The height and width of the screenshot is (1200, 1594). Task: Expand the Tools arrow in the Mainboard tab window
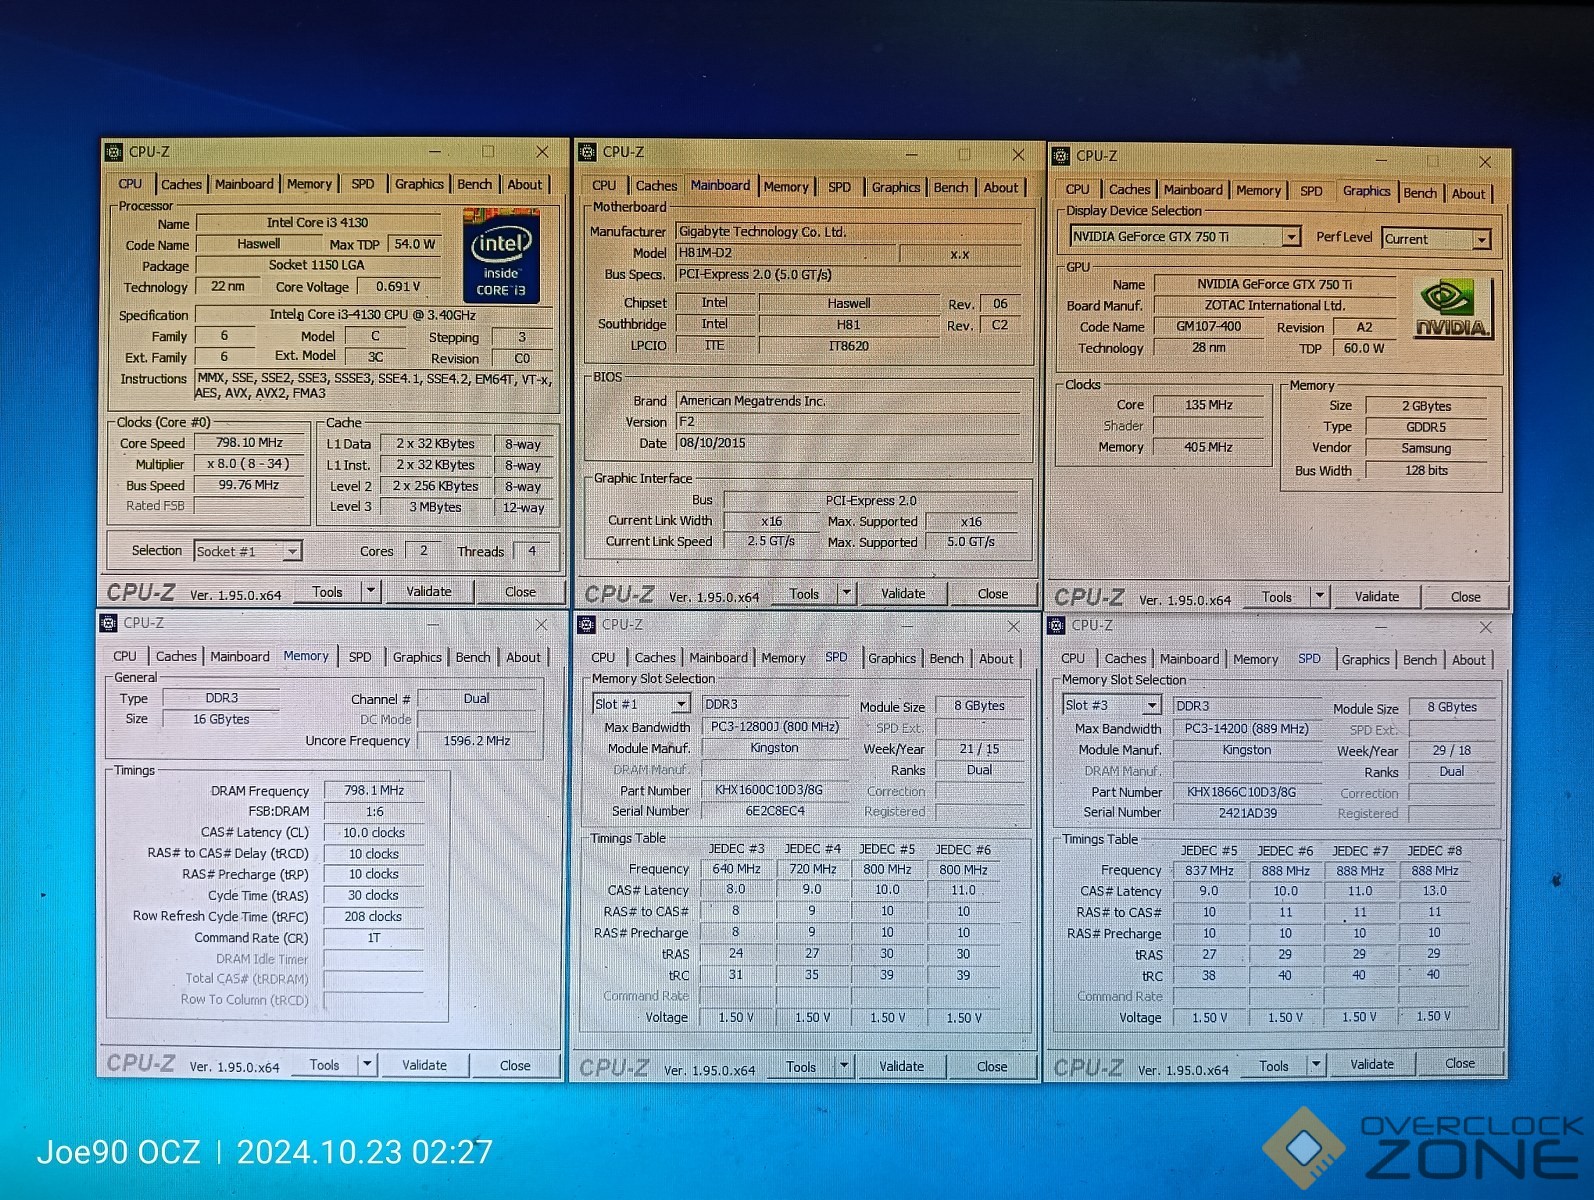click(x=847, y=593)
